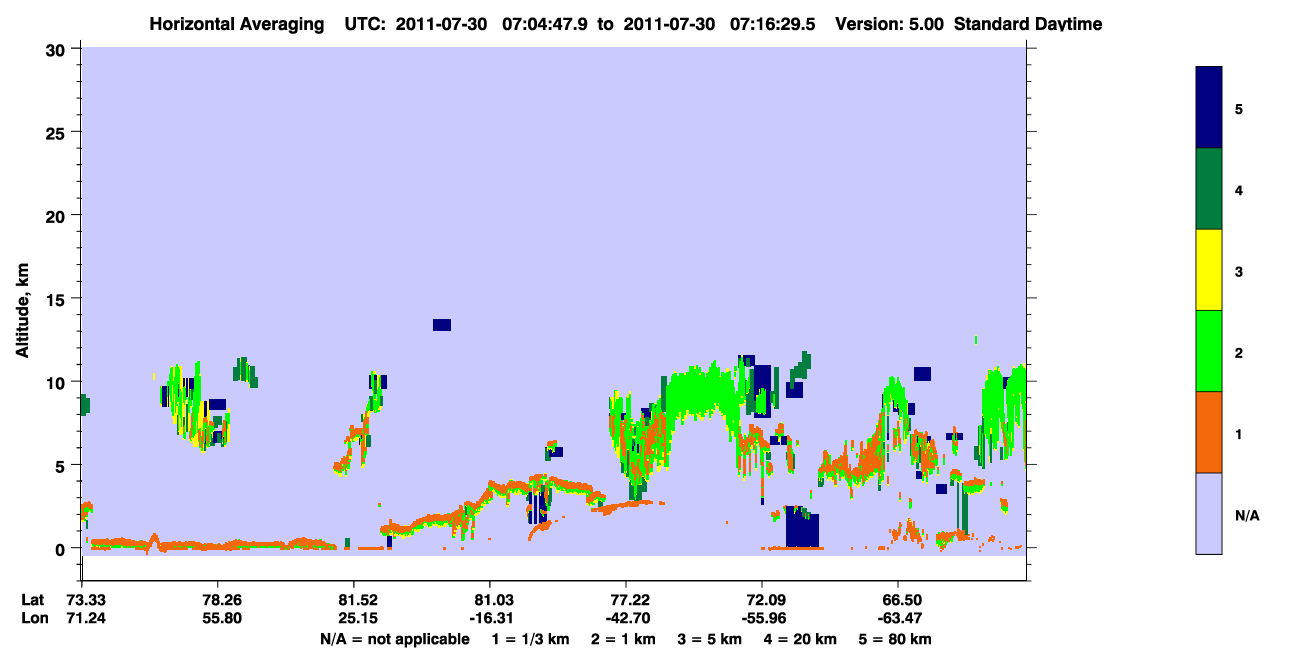Click the "Version: 5.00" text
Screen dimensions: 1300x667
pos(890,24)
